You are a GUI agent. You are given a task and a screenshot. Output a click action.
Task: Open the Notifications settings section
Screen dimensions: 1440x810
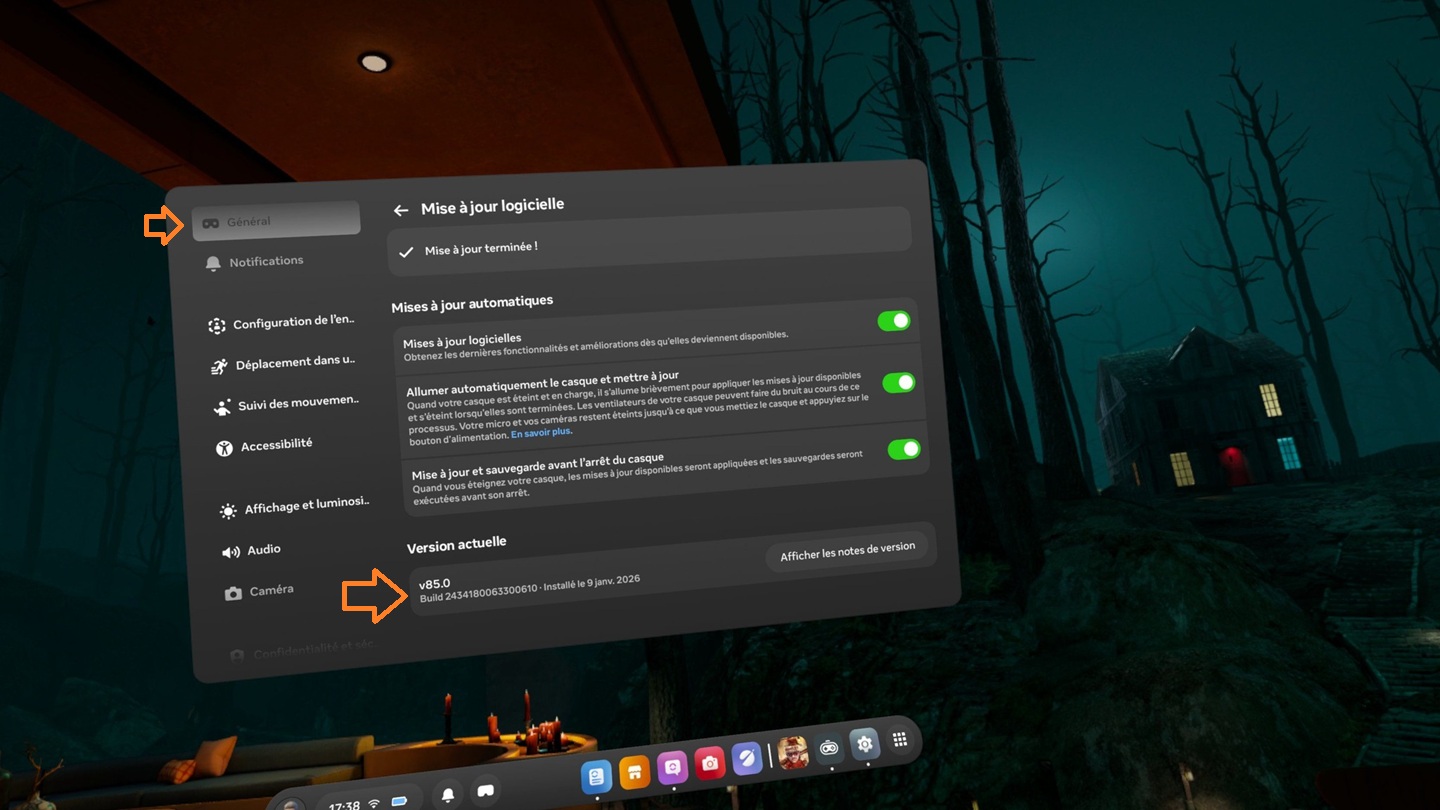(x=264, y=261)
